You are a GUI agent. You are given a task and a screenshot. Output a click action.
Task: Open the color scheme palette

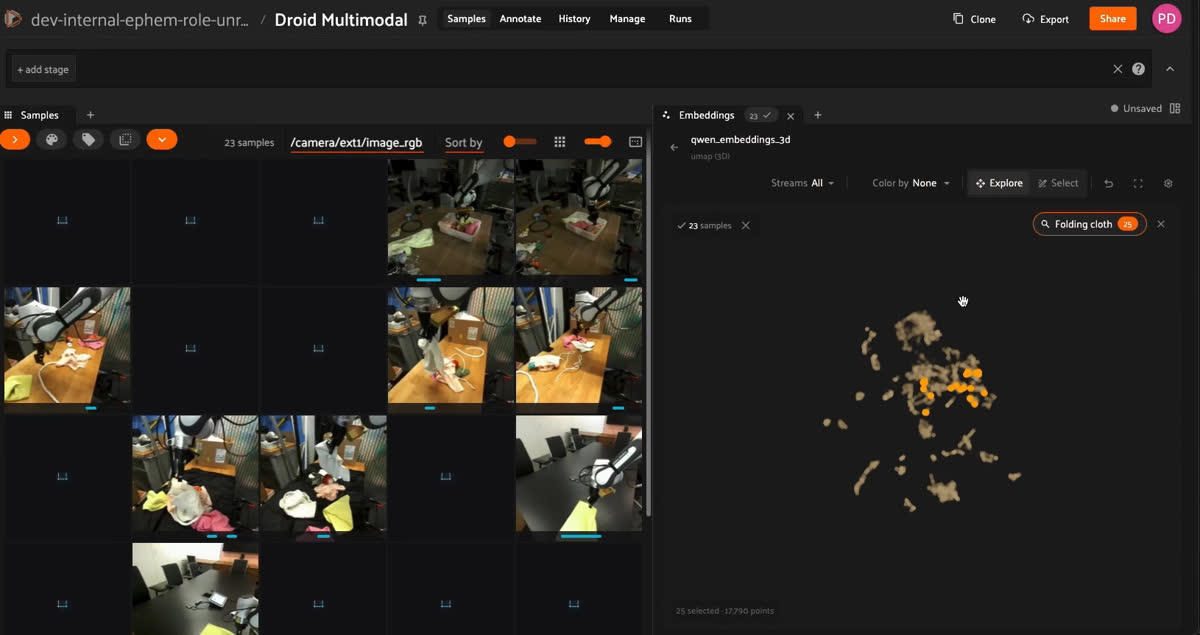click(52, 140)
